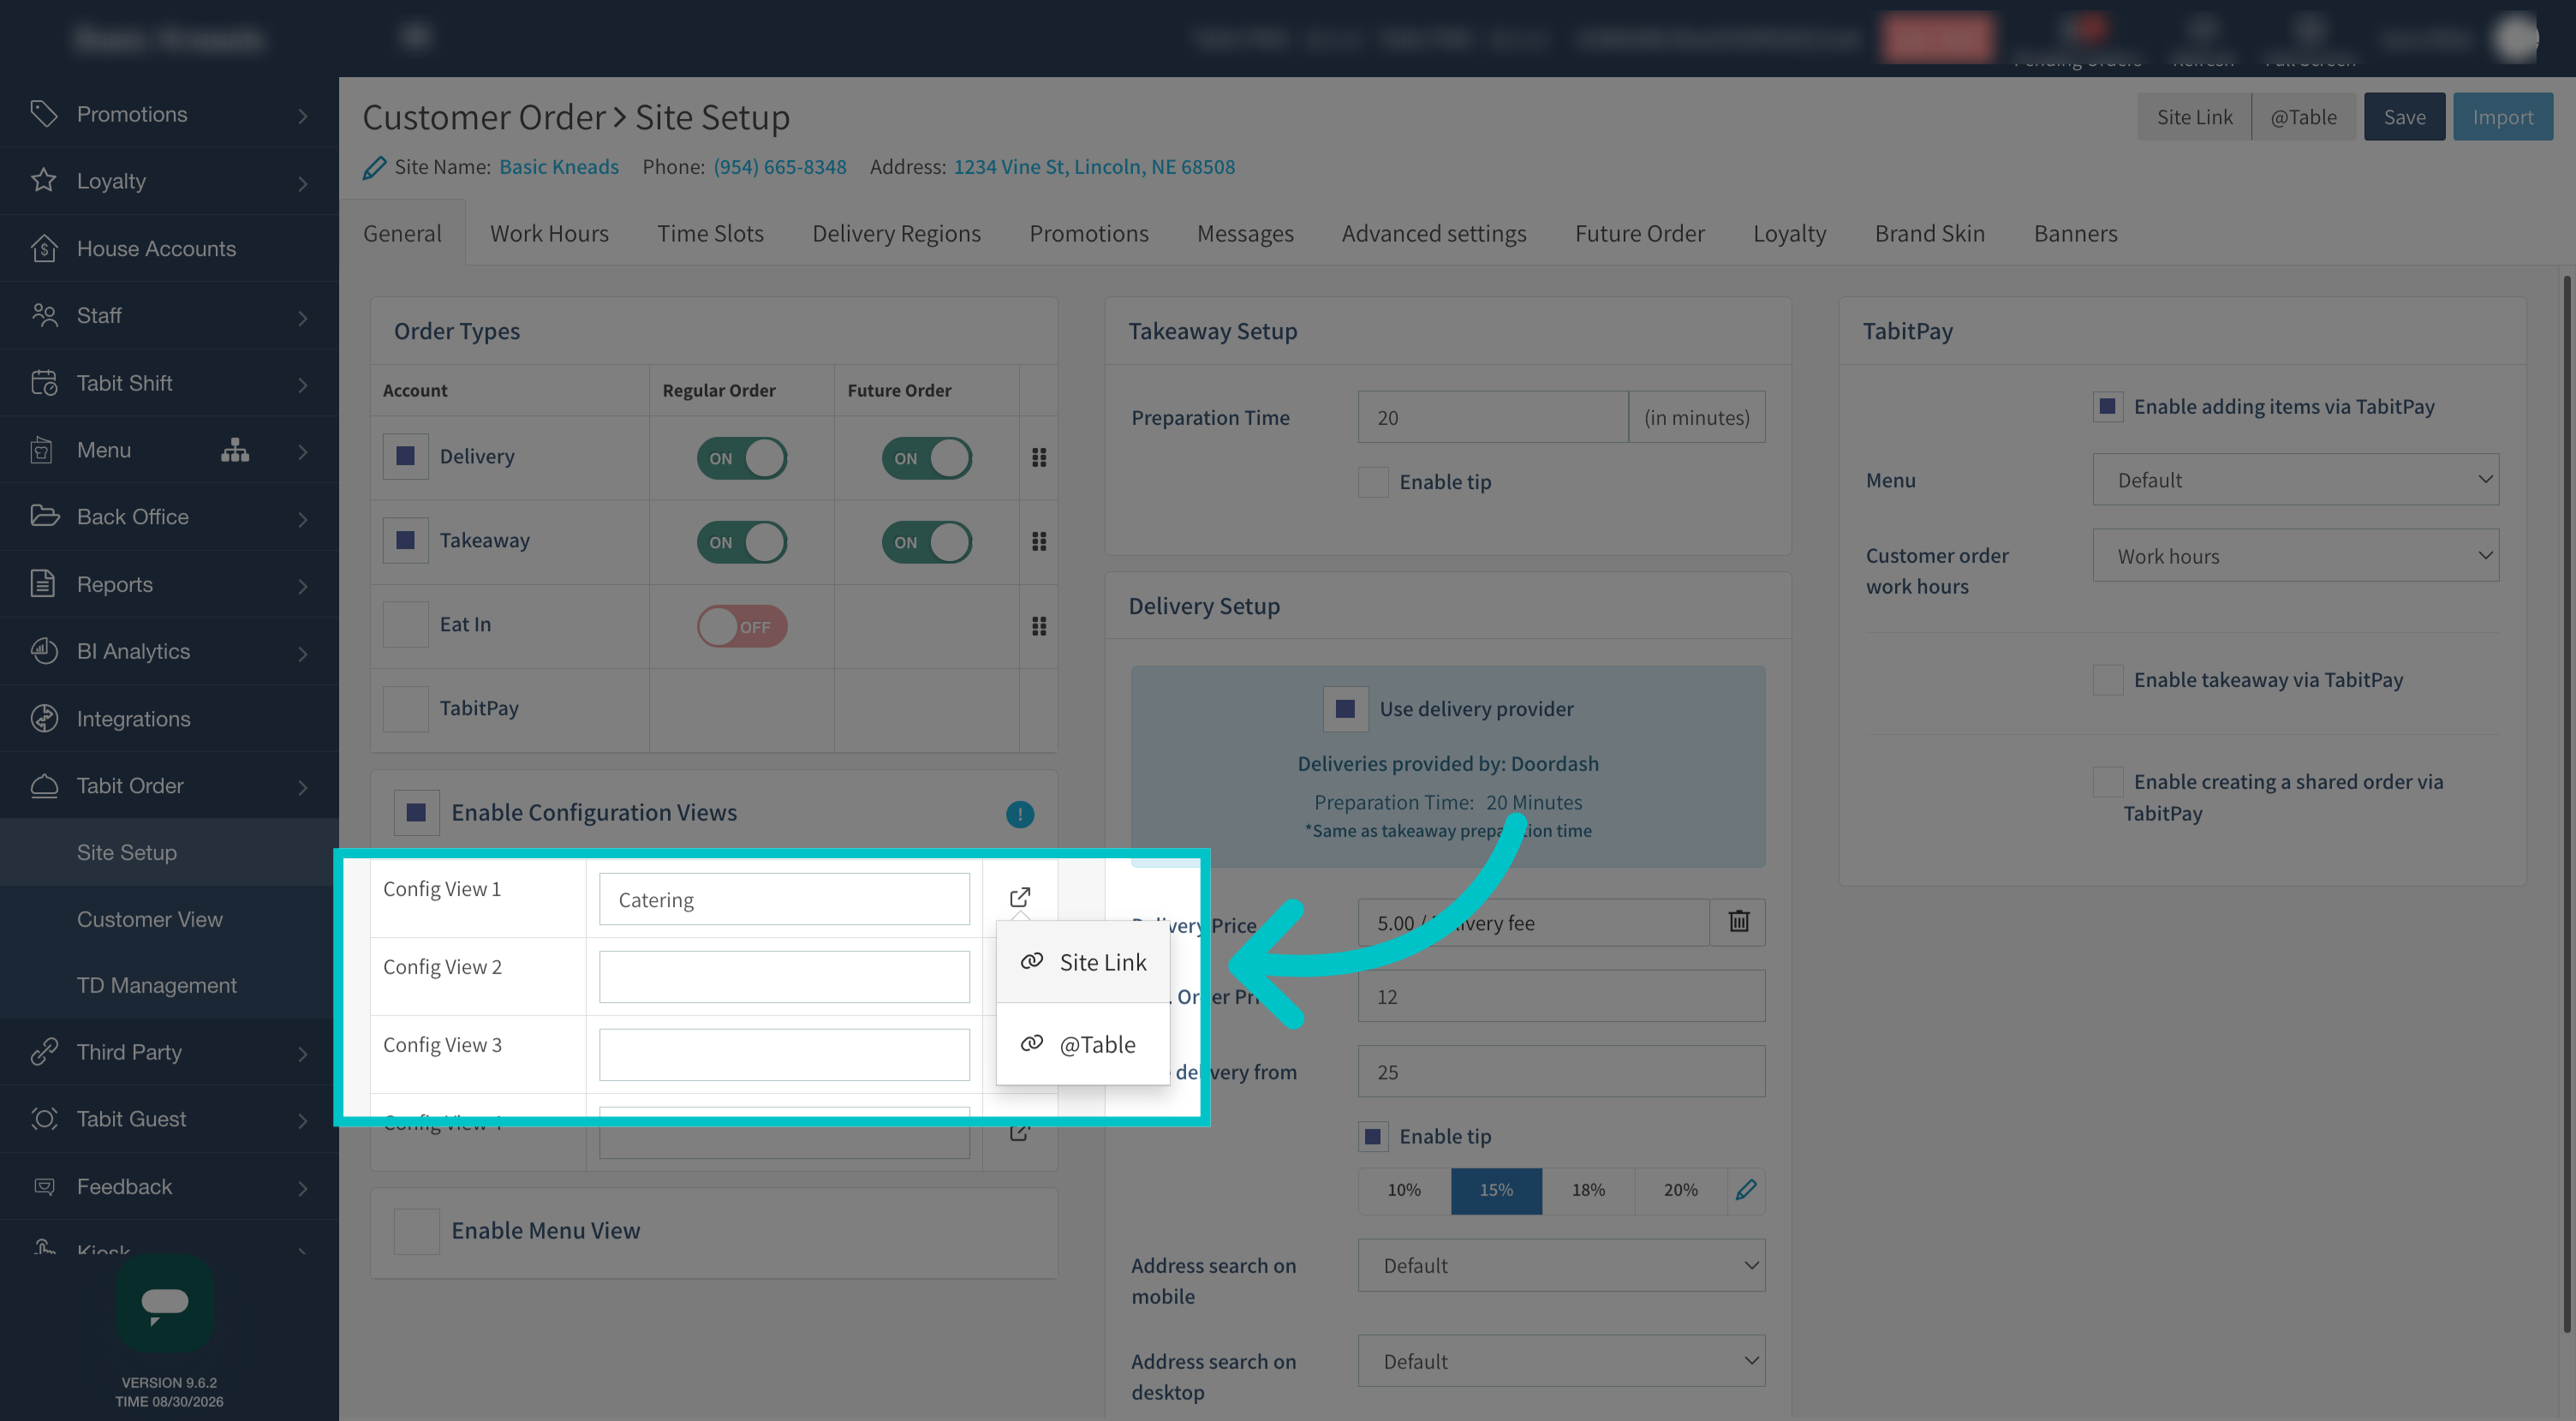Click the Promotions tag icon in sidebar

point(43,113)
